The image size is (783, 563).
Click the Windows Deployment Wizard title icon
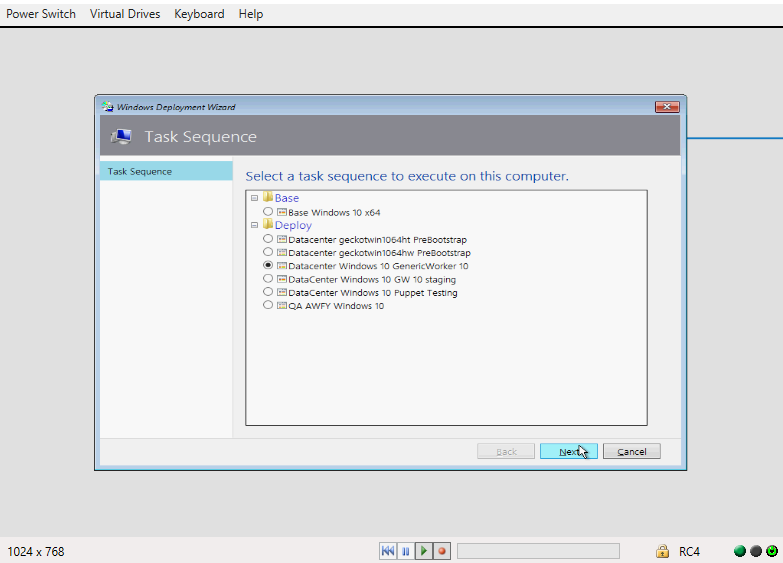pos(107,106)
